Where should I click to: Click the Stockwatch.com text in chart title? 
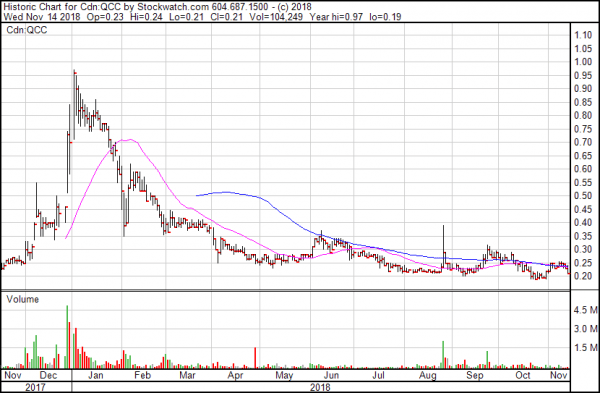[173, 7]
